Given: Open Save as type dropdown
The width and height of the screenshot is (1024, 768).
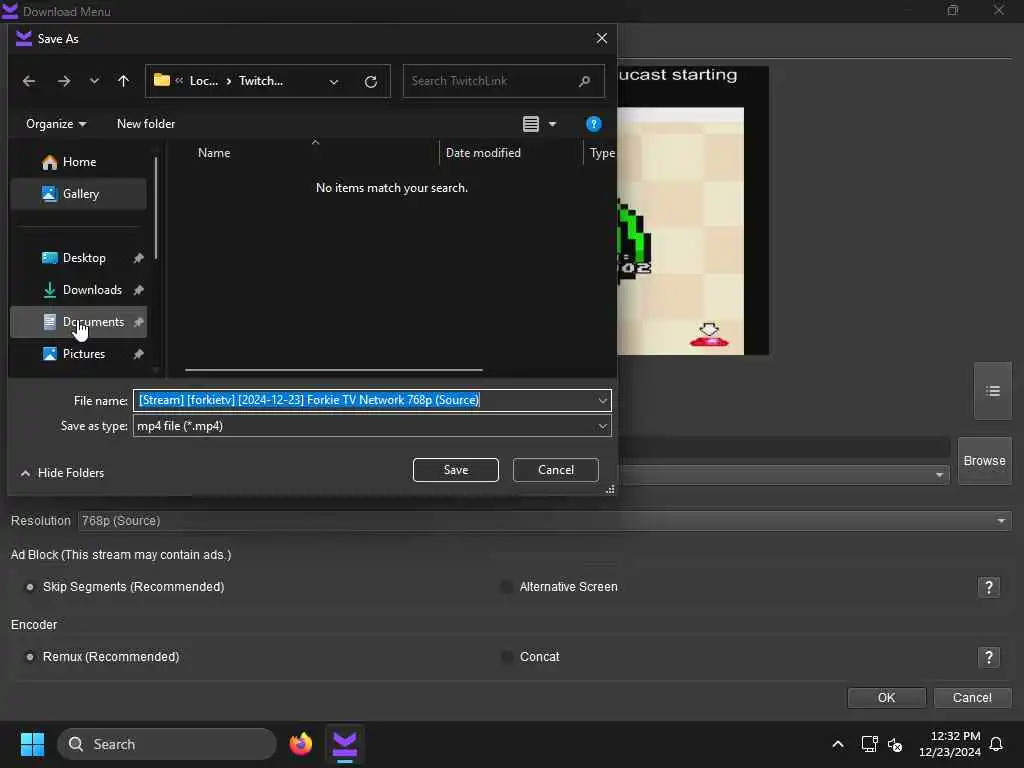Looking at the screenshot, I should [x=372, y=426].
